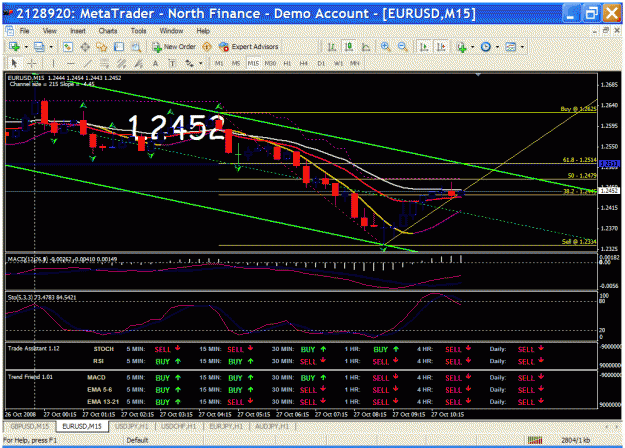The image size is (625, 448).
Task: Select the Text 'A' drawing tool
Action: (155, 63)
